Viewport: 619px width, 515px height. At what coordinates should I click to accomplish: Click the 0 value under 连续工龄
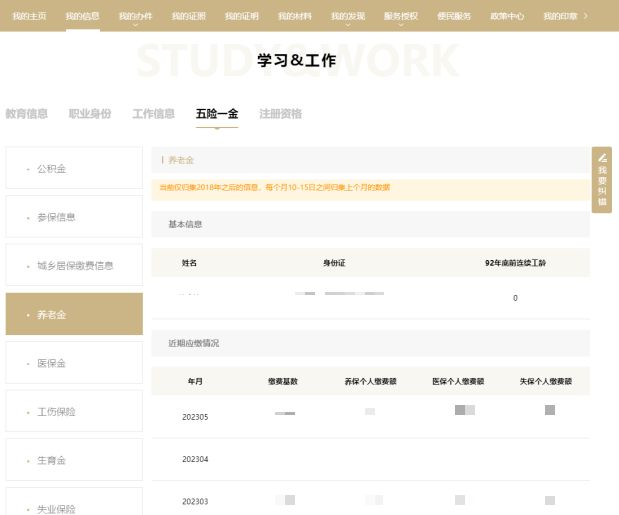point(515,298)
